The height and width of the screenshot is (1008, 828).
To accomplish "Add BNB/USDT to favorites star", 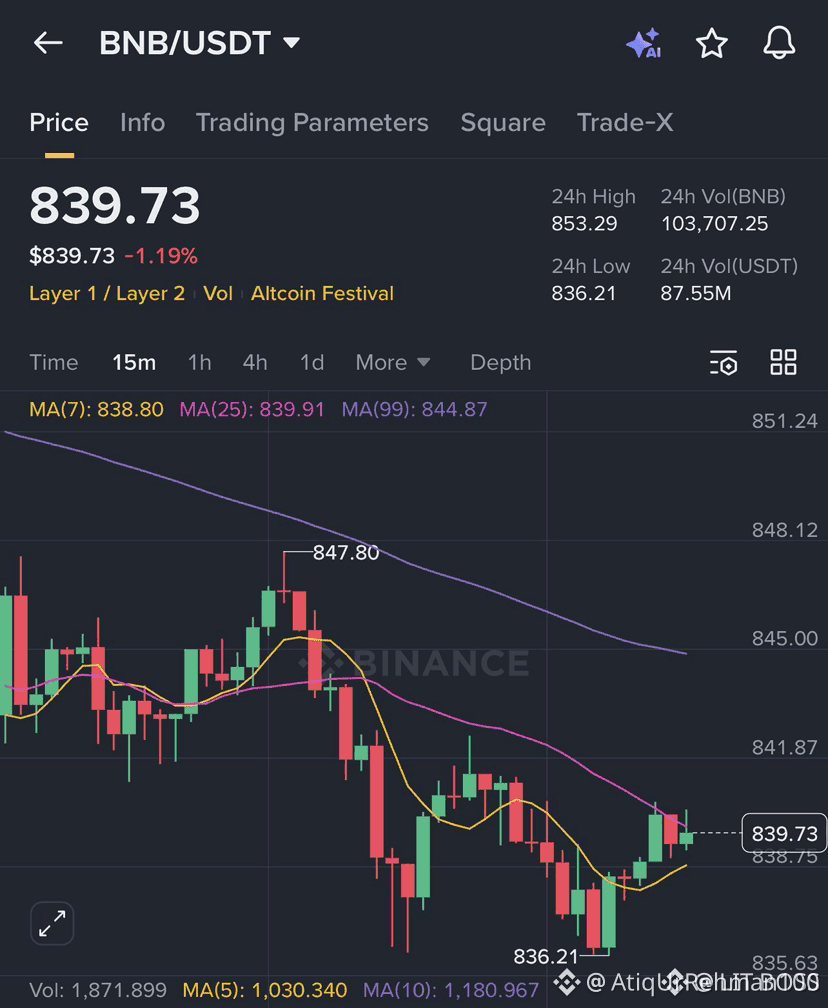I will pyautogui.click(x=712, y=43).
